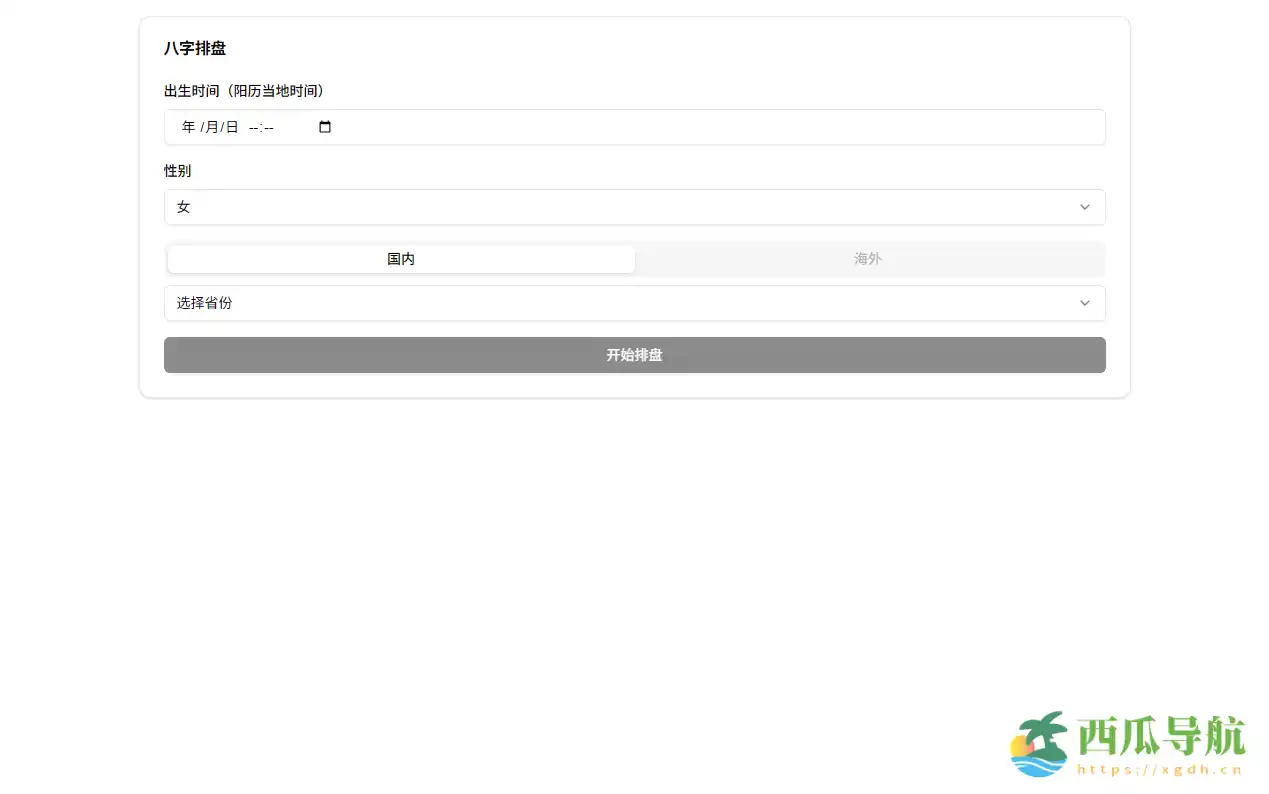Click the 选择省份 placeholder text
This screenshot has width=1269, height=794.
(x=203, y=303)
